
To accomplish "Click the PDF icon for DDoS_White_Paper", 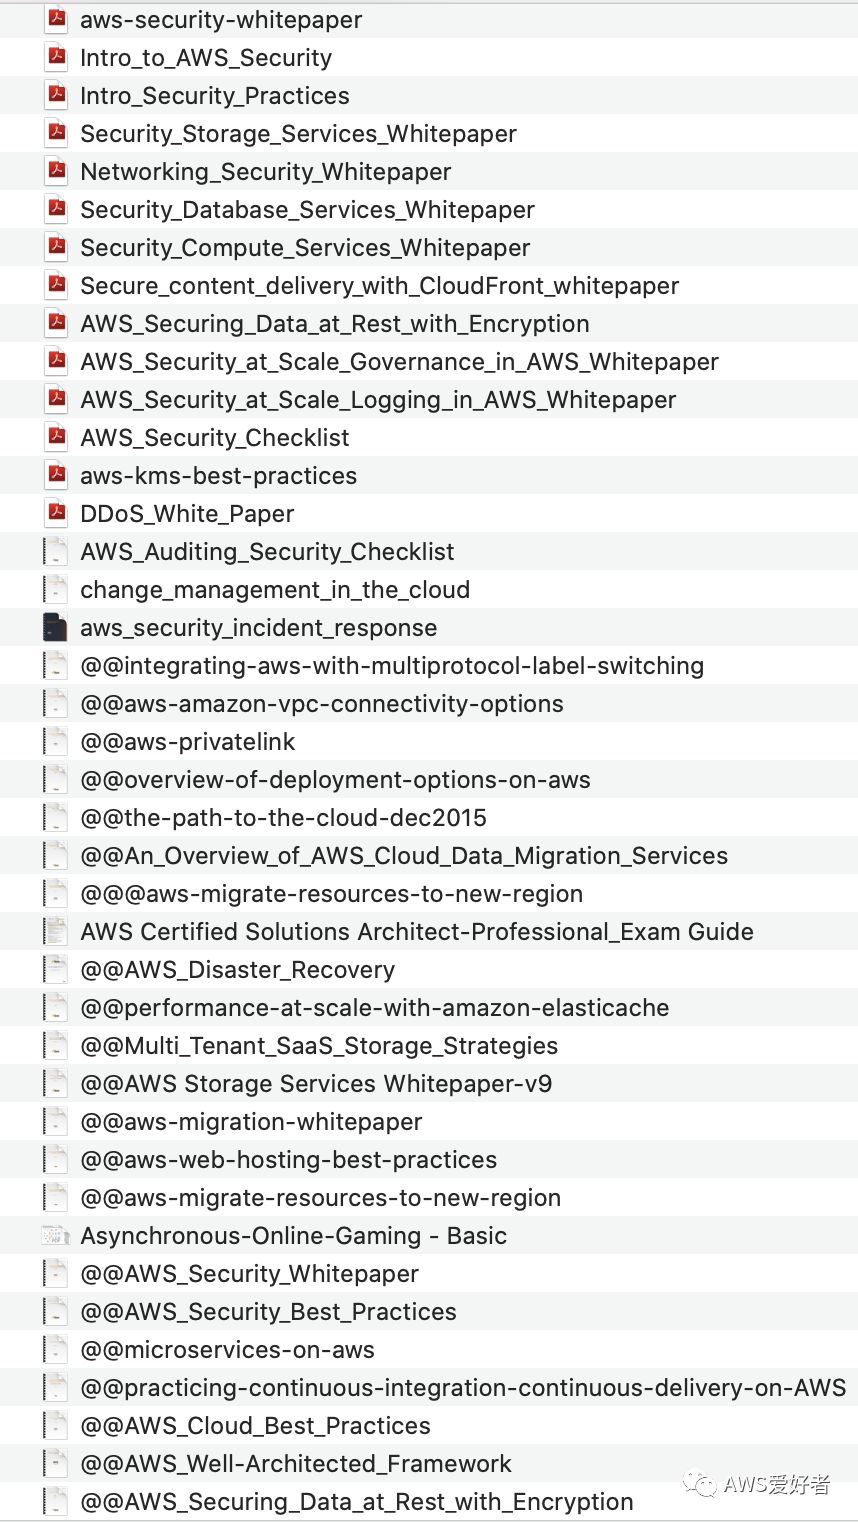I will pos(57,513).
